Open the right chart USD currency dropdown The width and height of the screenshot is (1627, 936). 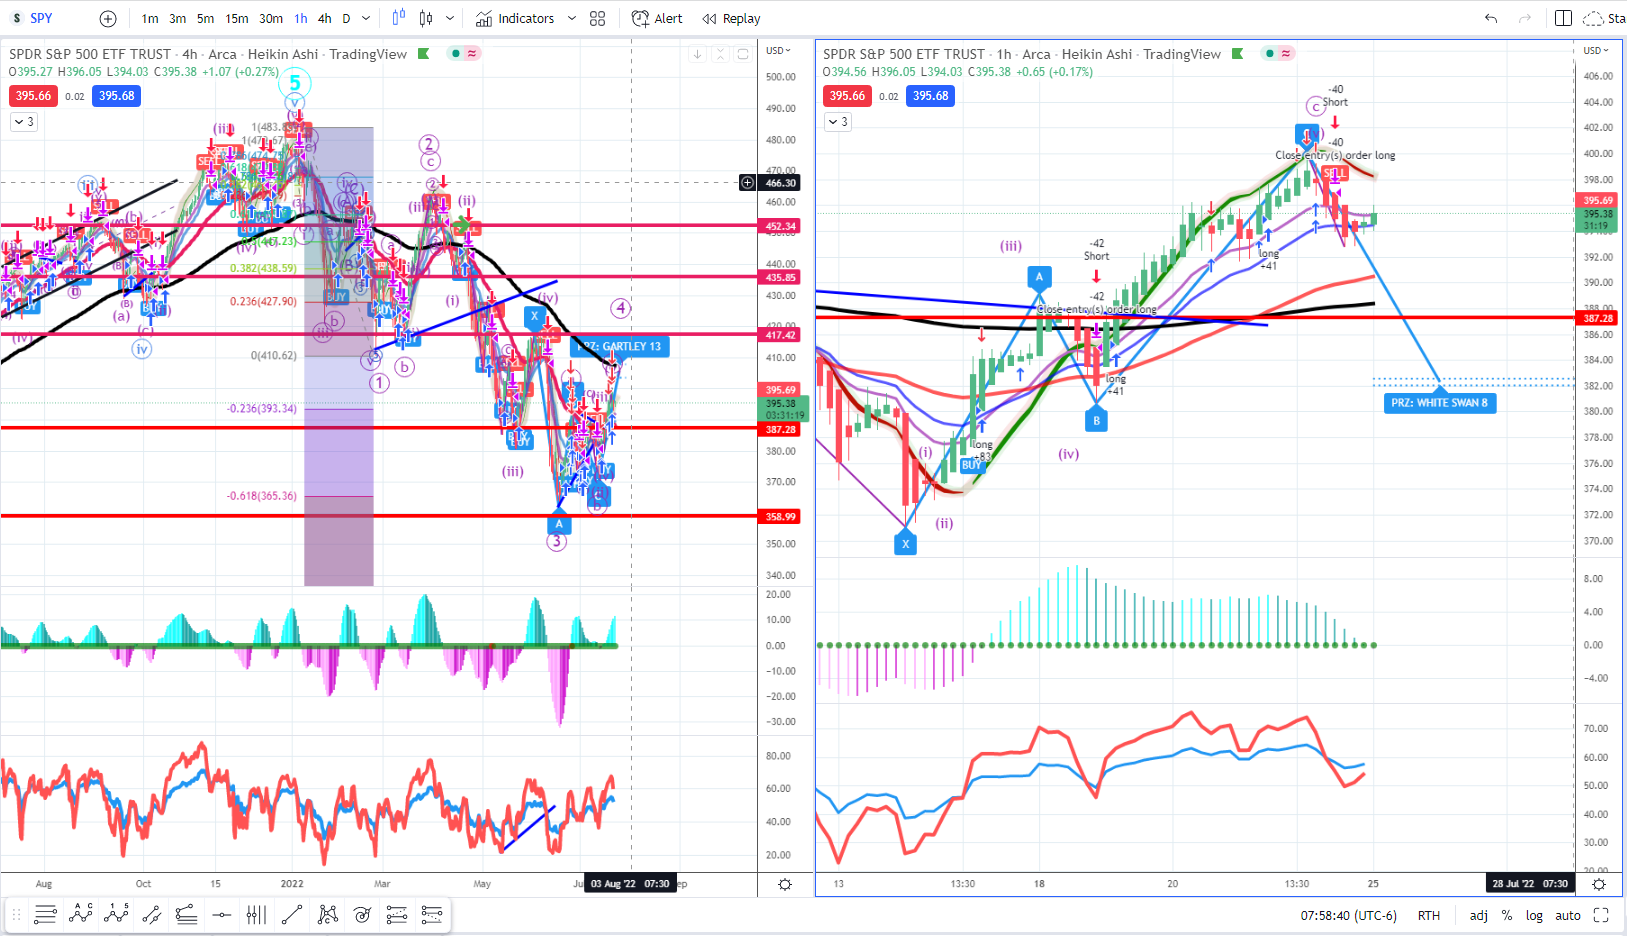click(1595, 50)
